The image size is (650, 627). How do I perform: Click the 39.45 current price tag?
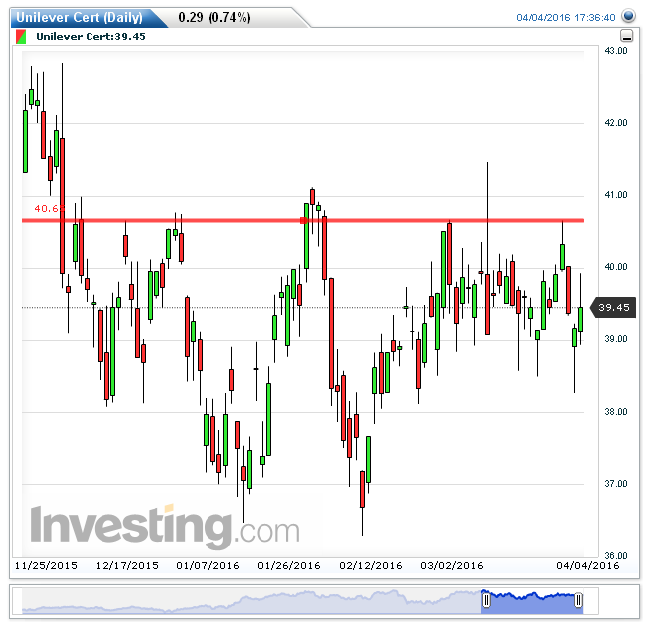[613, 307]
